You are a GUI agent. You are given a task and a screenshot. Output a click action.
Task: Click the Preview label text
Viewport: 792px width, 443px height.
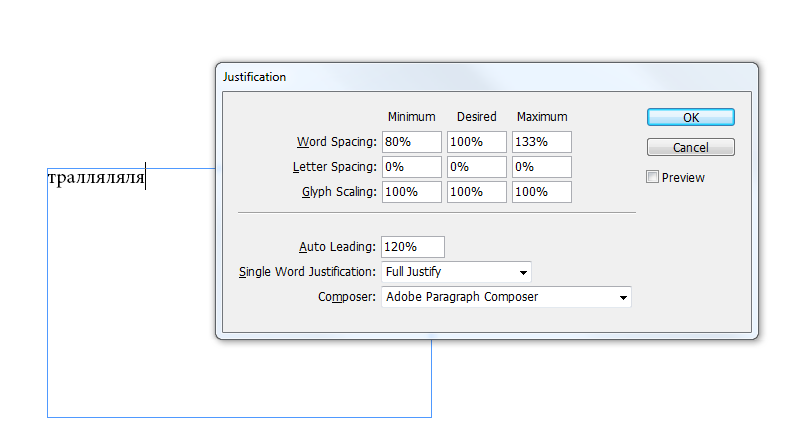pyautogui.click(x=683, y=178)
